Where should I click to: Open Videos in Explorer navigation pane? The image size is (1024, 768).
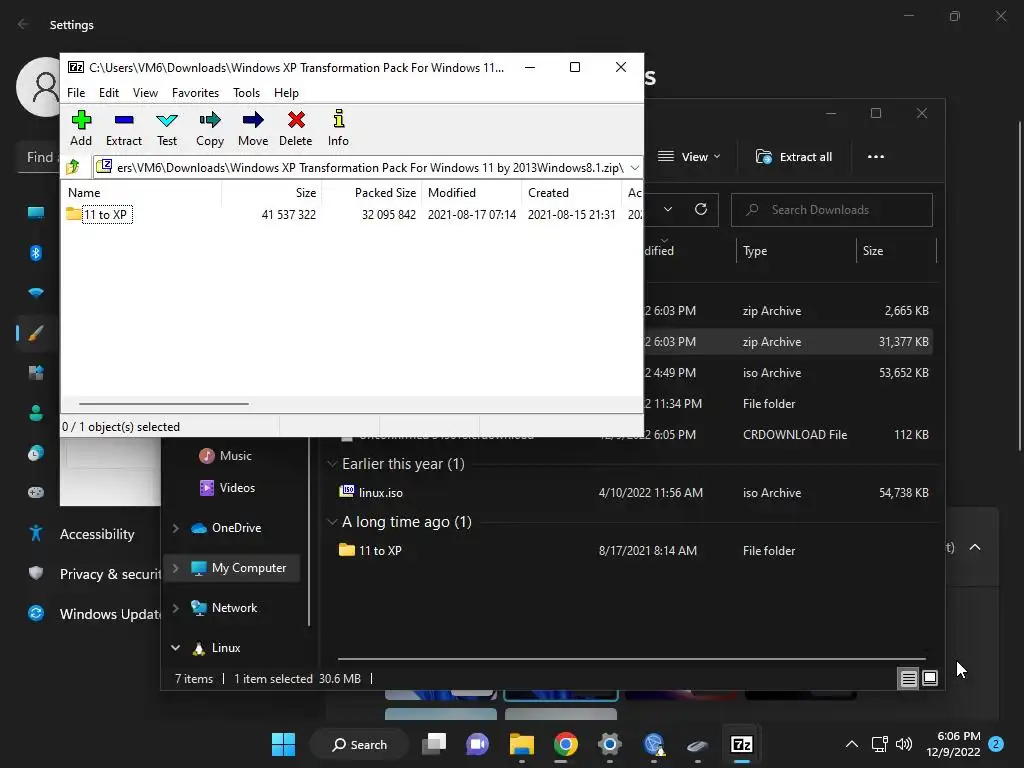coord(227,488)
